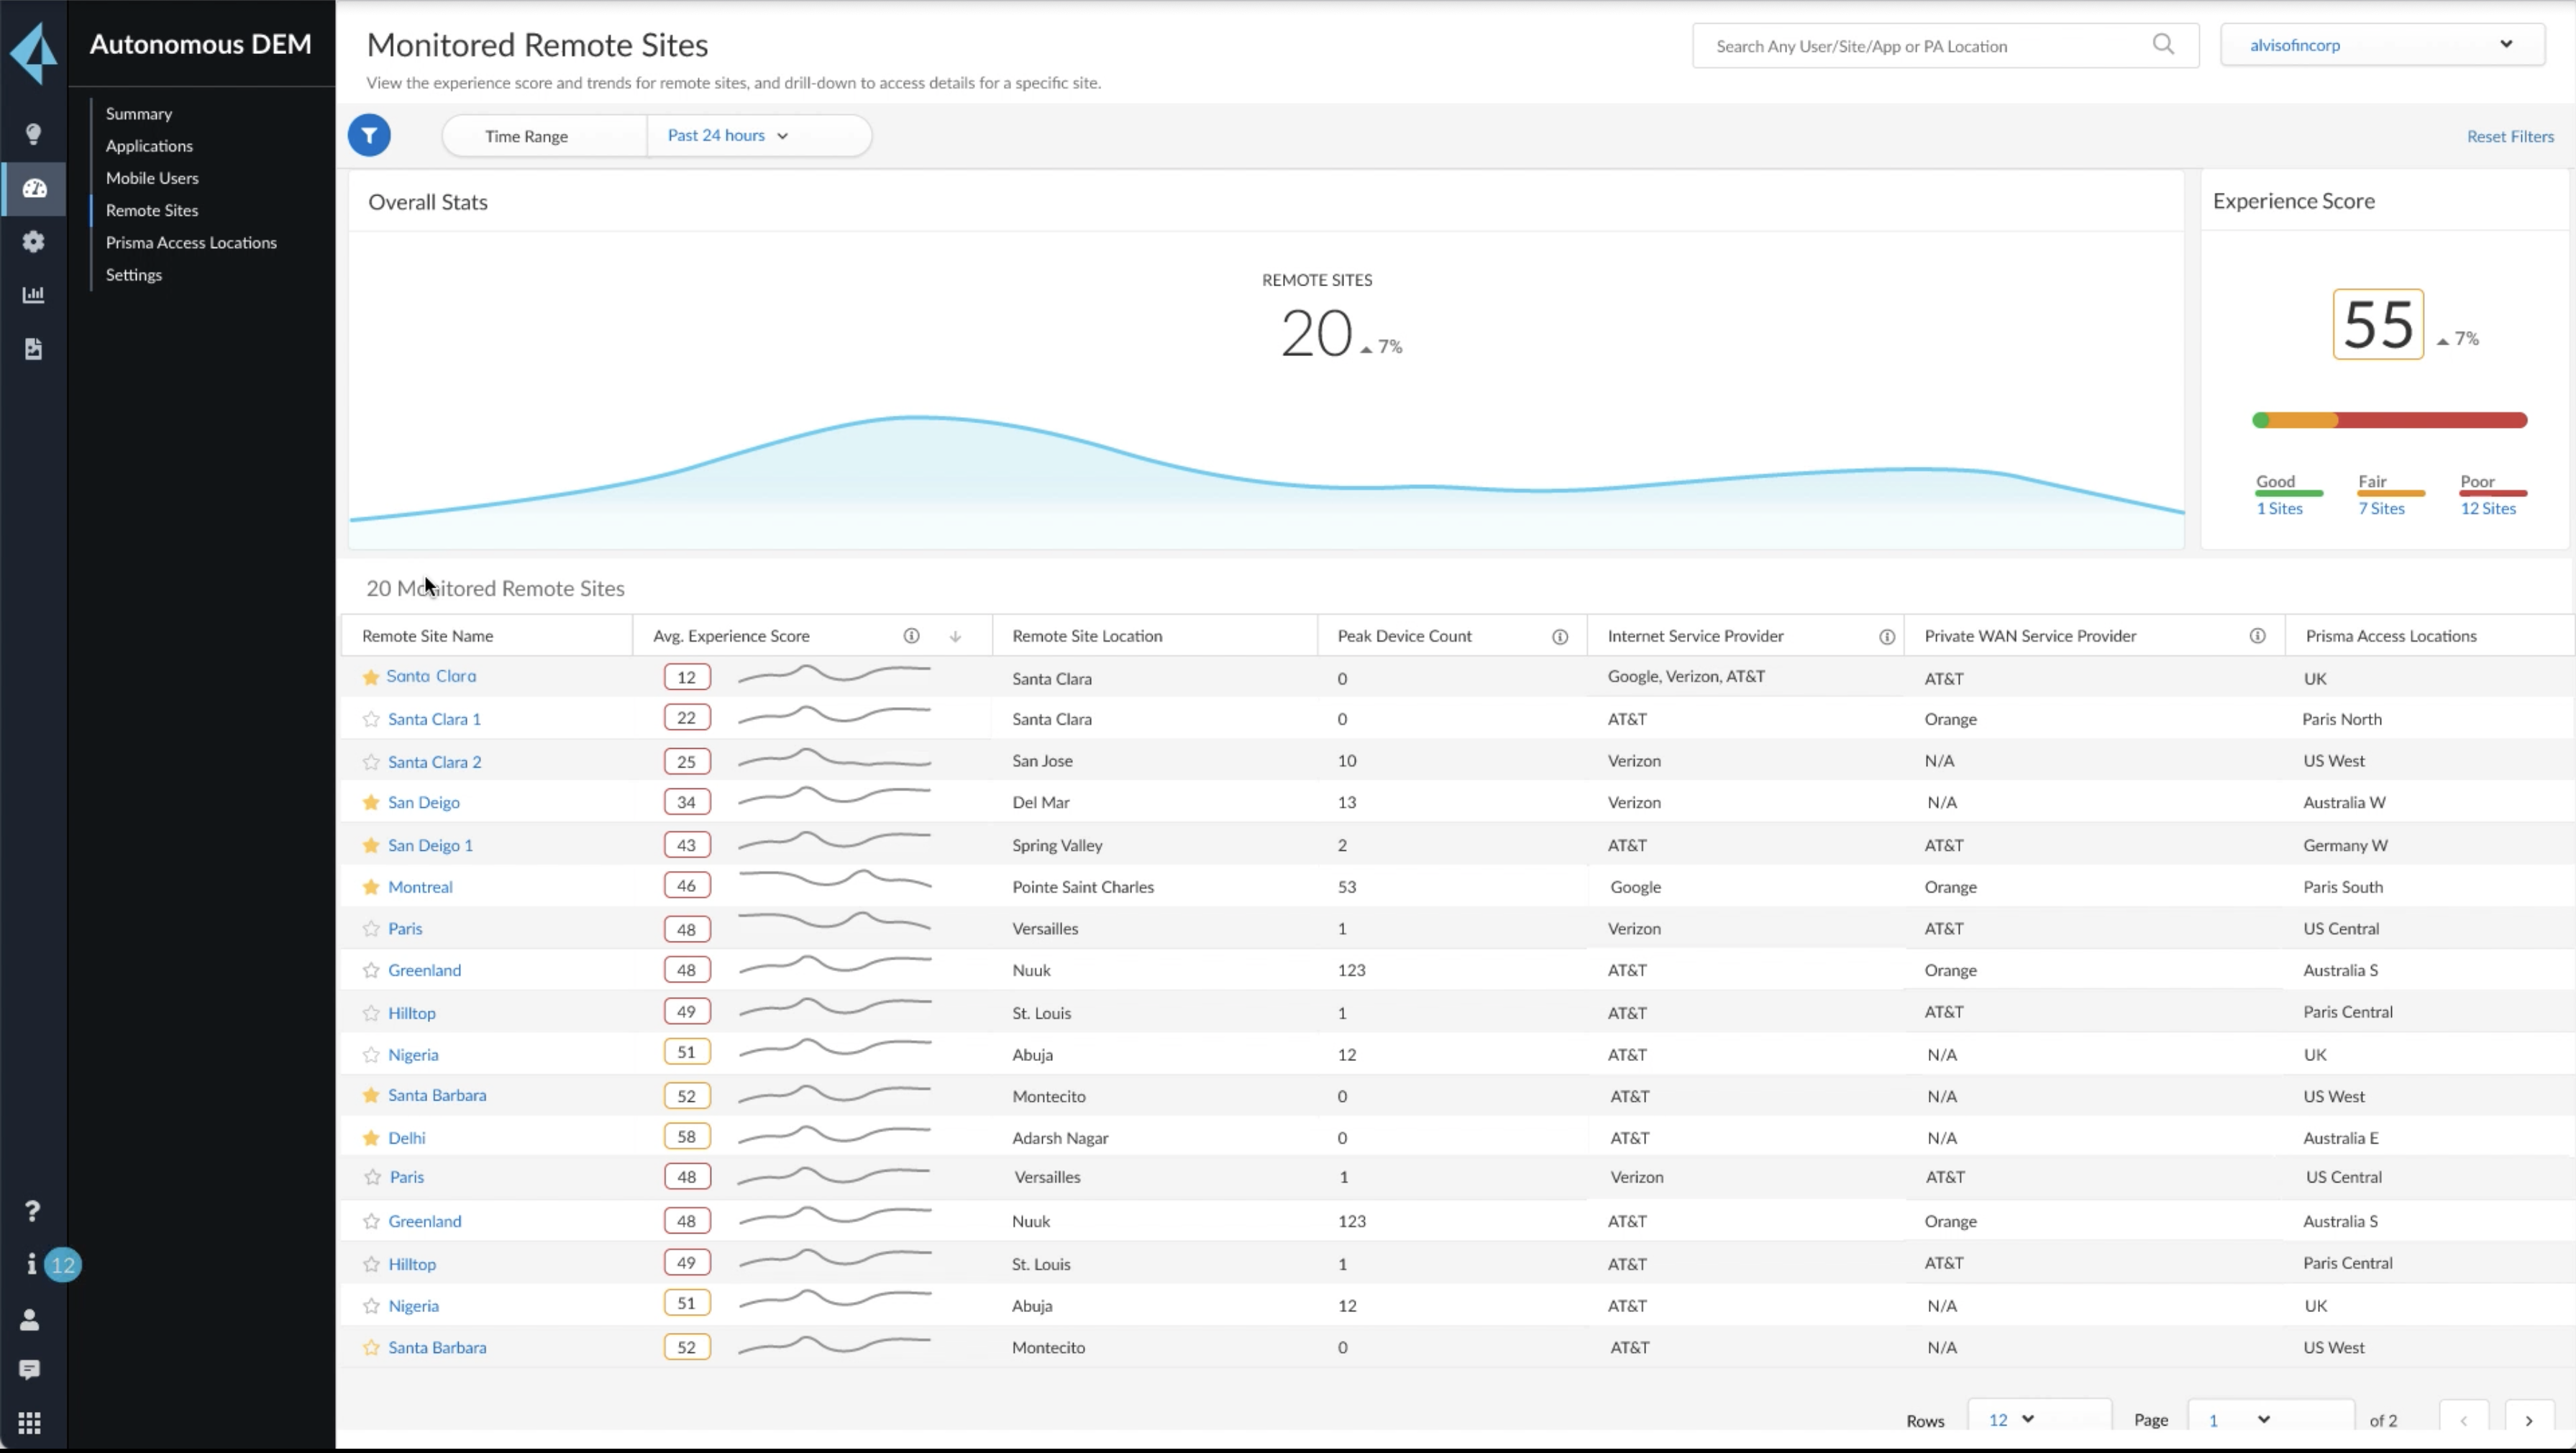Image resolution: width=2576 pixels, height=1453 pixels.
Task: Click the experience score color bar
Action: (x=2389, y=420)
